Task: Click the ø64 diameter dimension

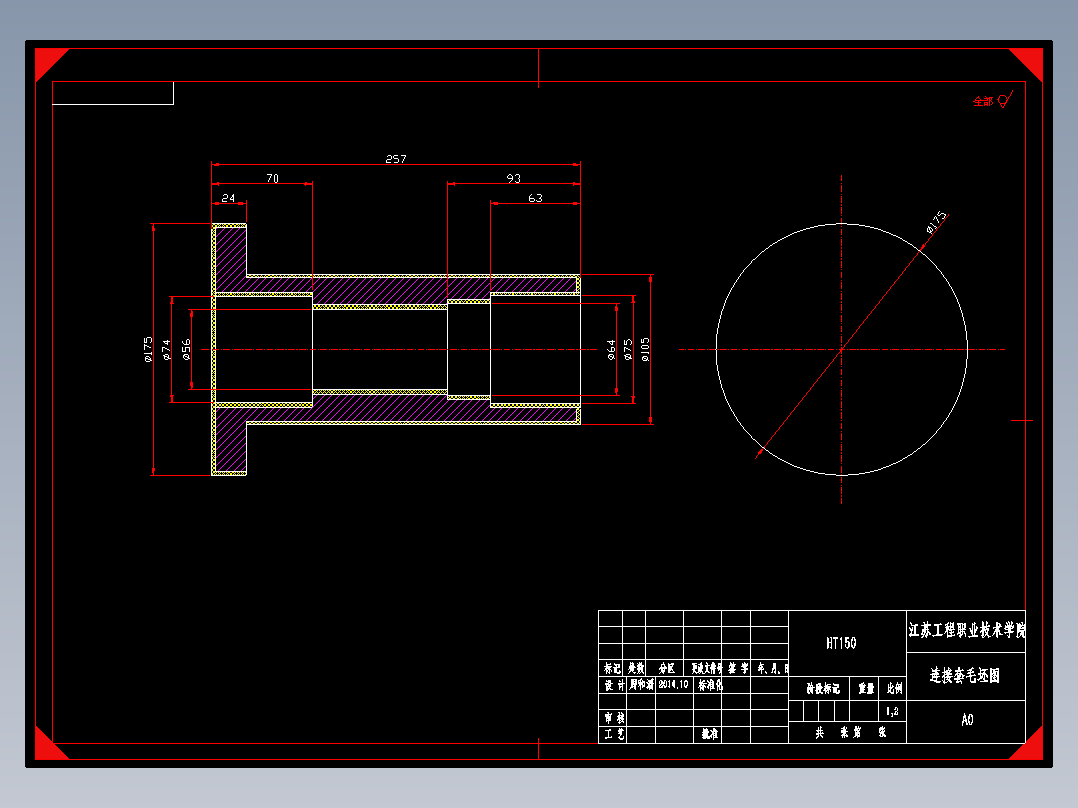Action: (x=611, y=349)
